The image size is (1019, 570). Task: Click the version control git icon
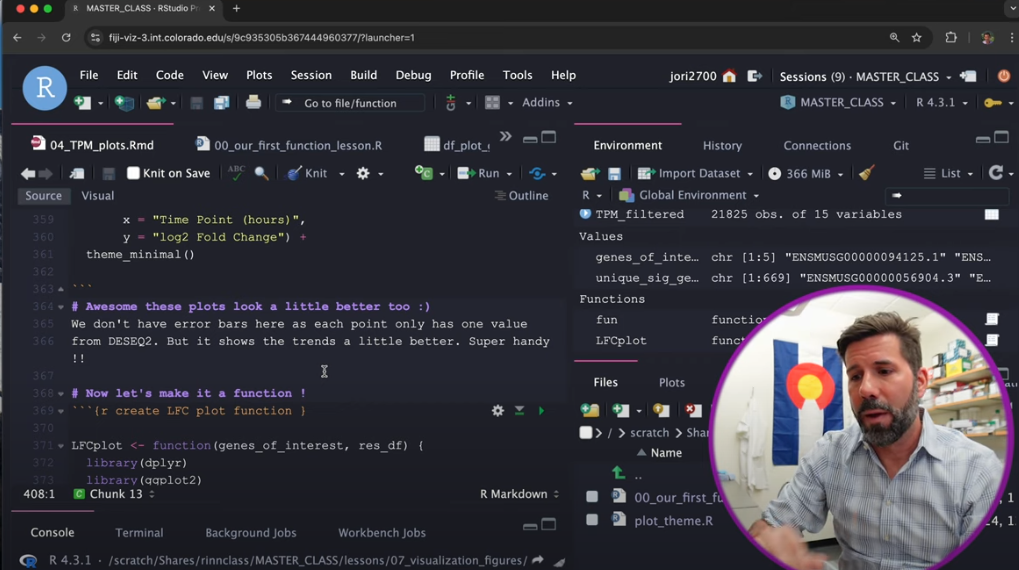[x=450, y=103]
